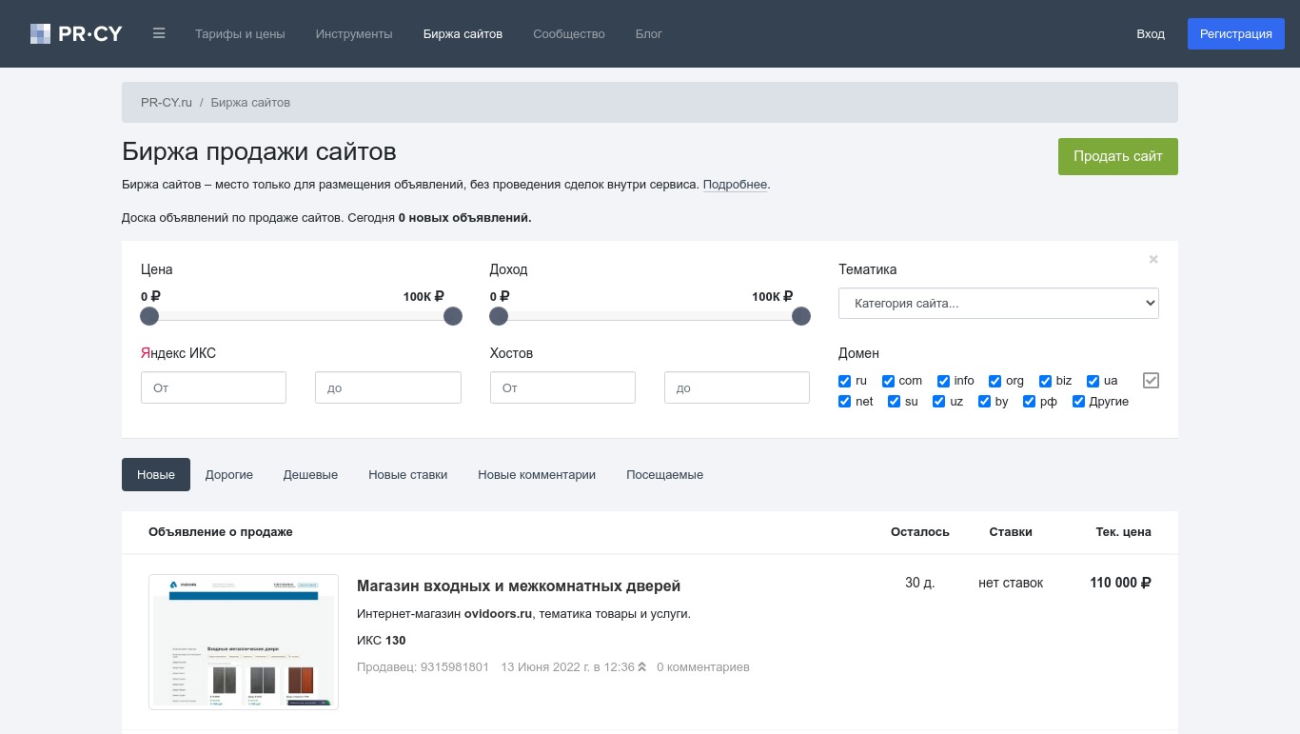
Task: Follow the Подробнее link
Action: click(x=735, y=185)
